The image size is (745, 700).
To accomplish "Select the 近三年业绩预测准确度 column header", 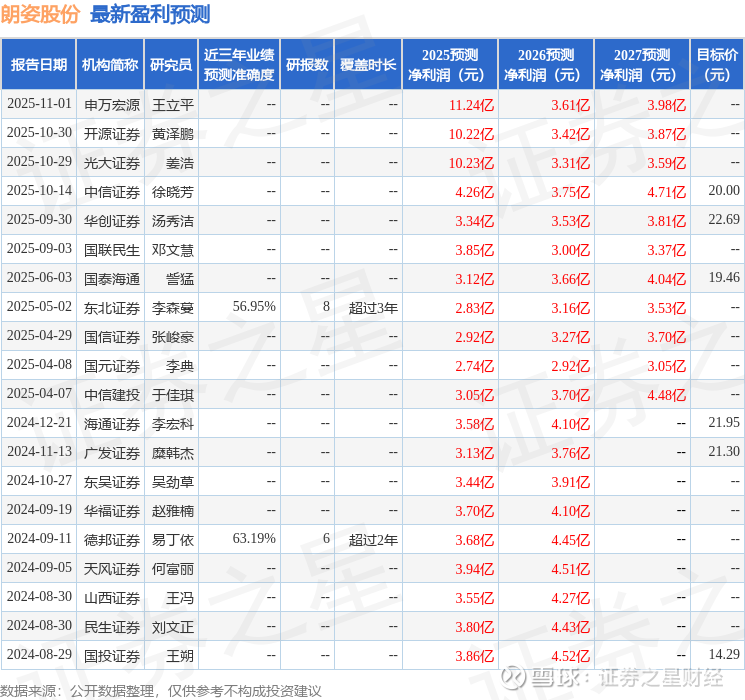I will [x=239, y=65].
